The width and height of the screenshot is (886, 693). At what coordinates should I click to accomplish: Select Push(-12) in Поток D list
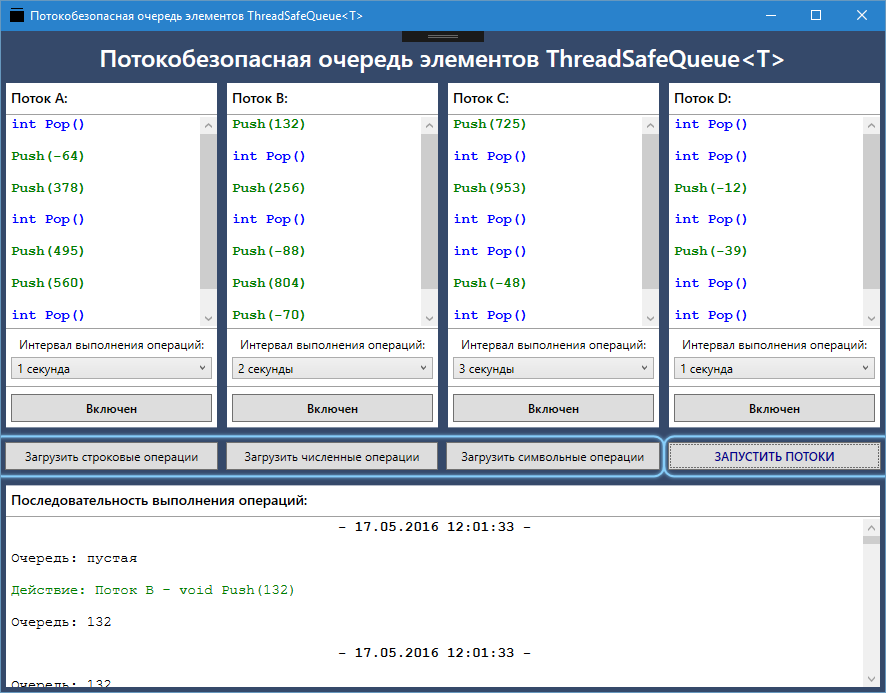711,187
